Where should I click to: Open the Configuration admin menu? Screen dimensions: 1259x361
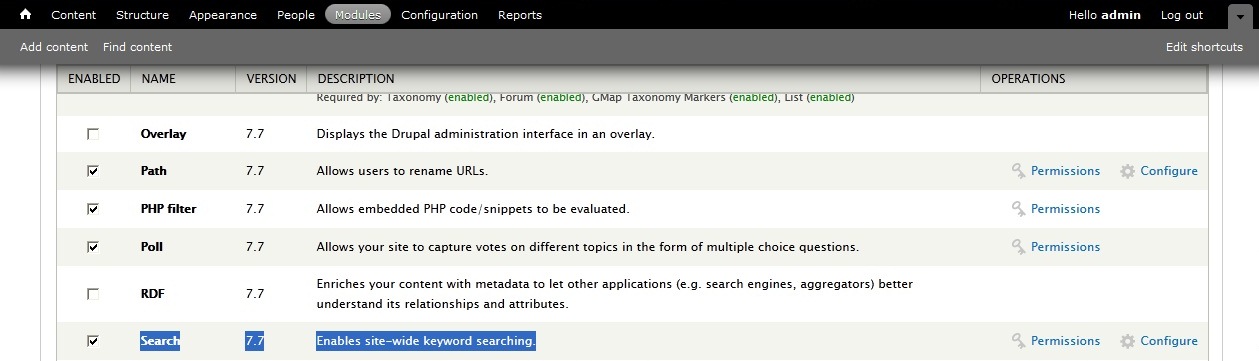click(439, 15)
